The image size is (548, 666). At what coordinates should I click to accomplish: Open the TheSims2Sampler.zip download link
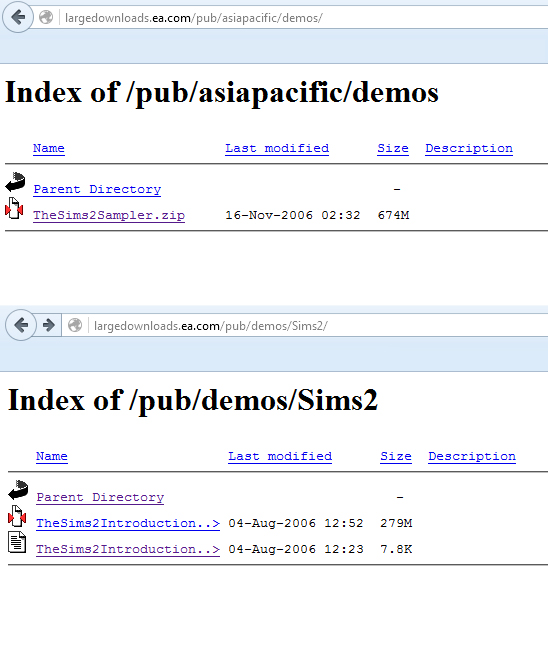(x=109, y=215)
